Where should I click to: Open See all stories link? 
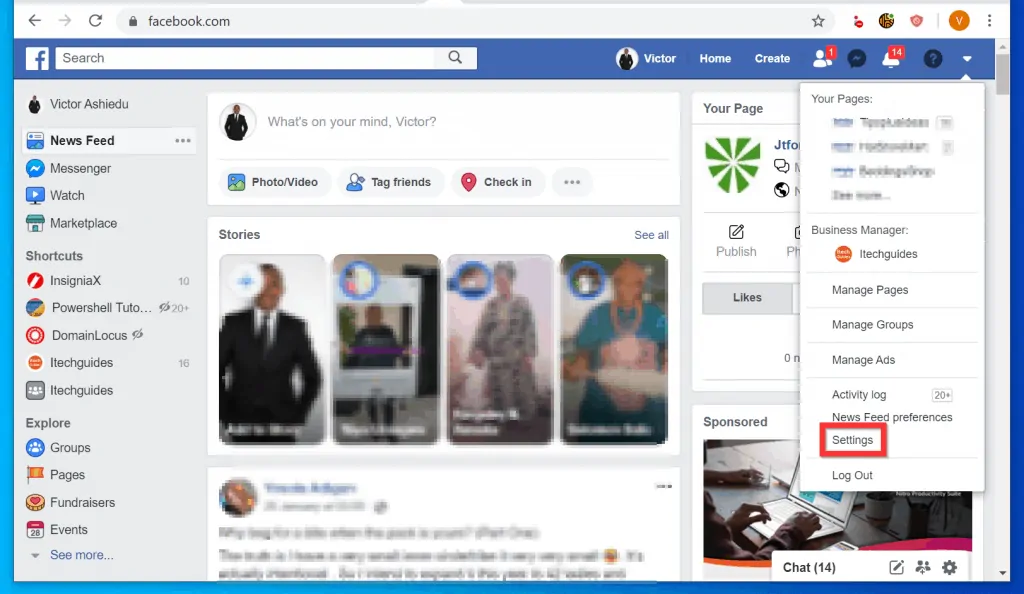point(651,234)
